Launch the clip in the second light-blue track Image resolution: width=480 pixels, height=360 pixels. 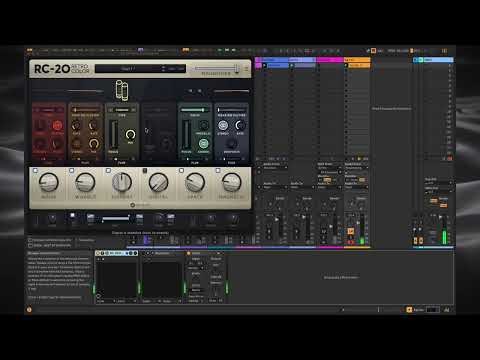292,65
